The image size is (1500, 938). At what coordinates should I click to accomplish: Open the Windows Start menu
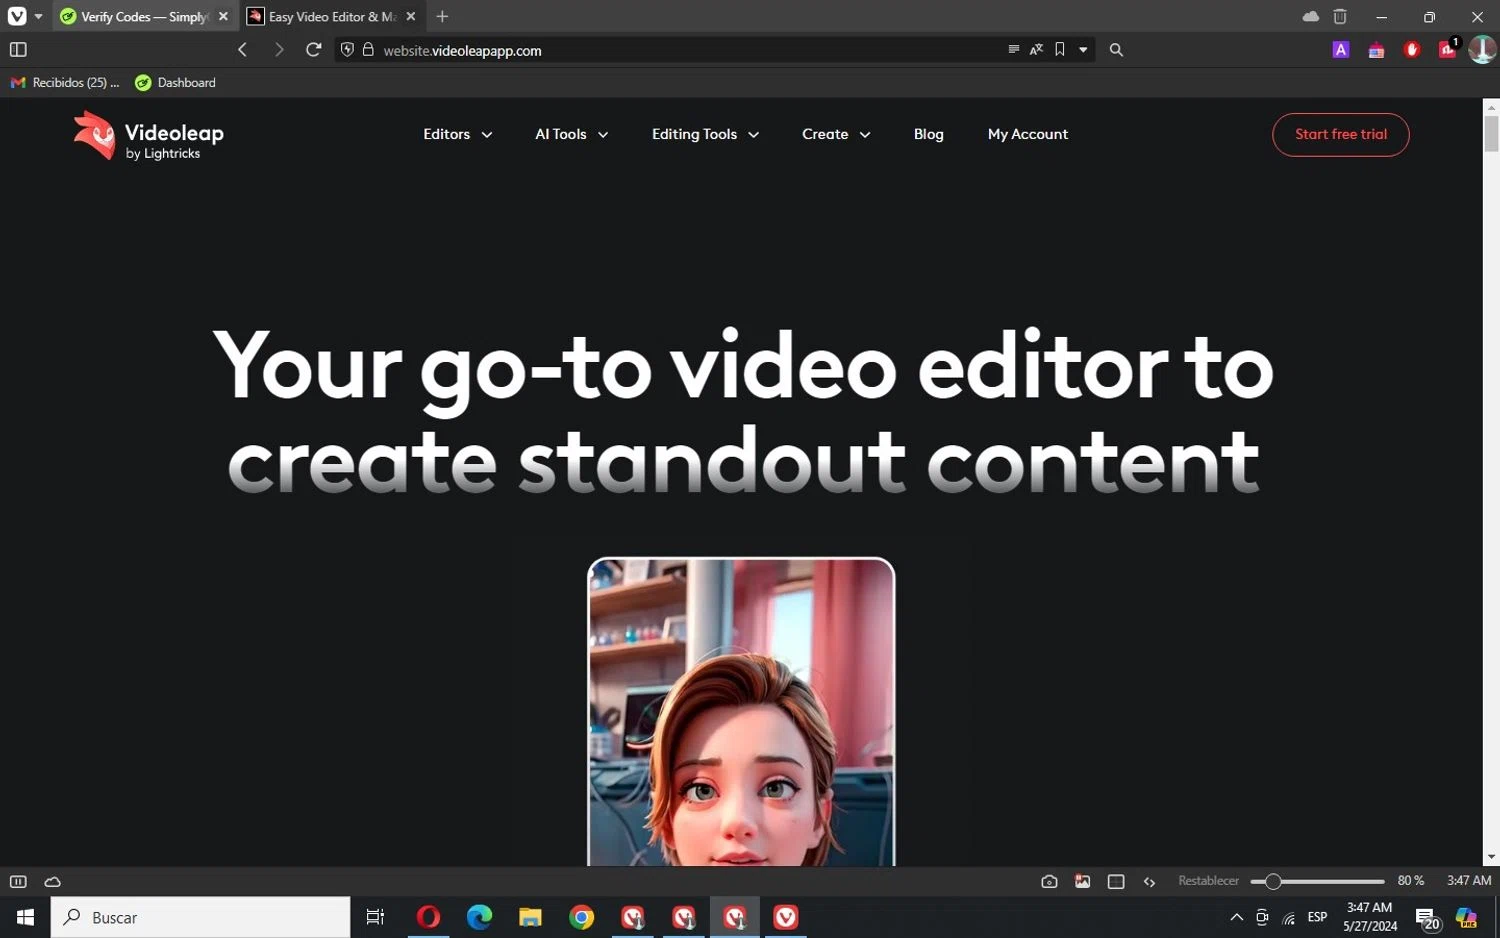(x=25, y=917)
